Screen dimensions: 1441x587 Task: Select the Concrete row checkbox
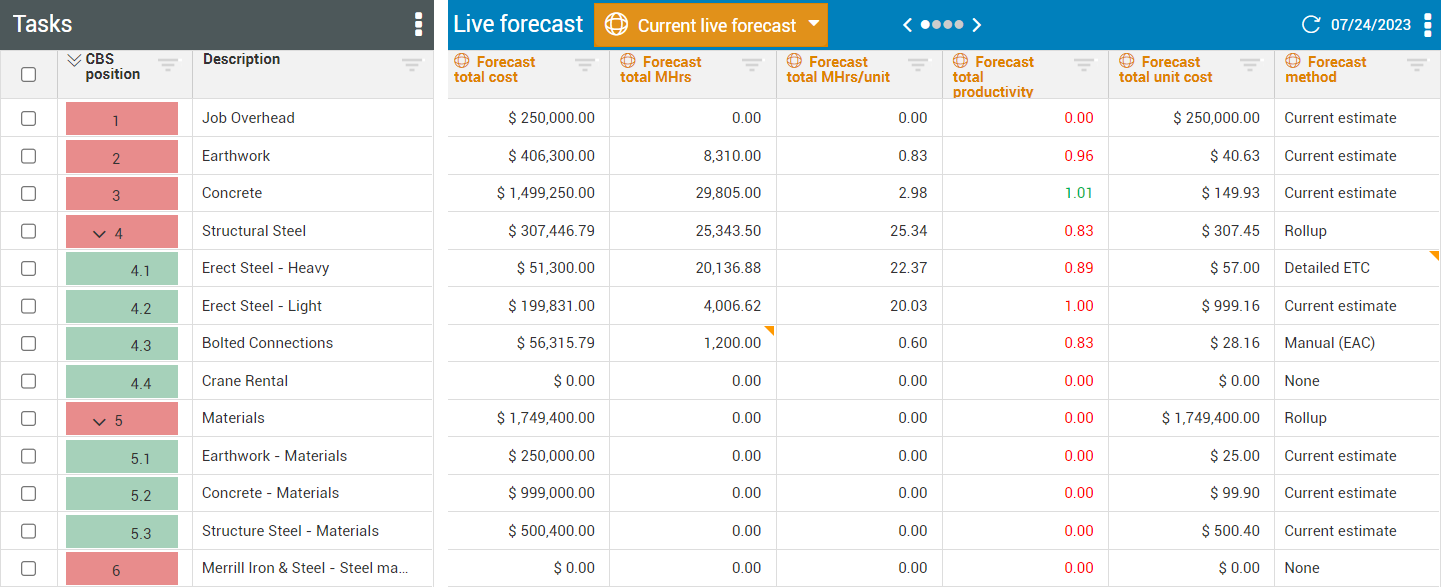click(x=28, y=193)
